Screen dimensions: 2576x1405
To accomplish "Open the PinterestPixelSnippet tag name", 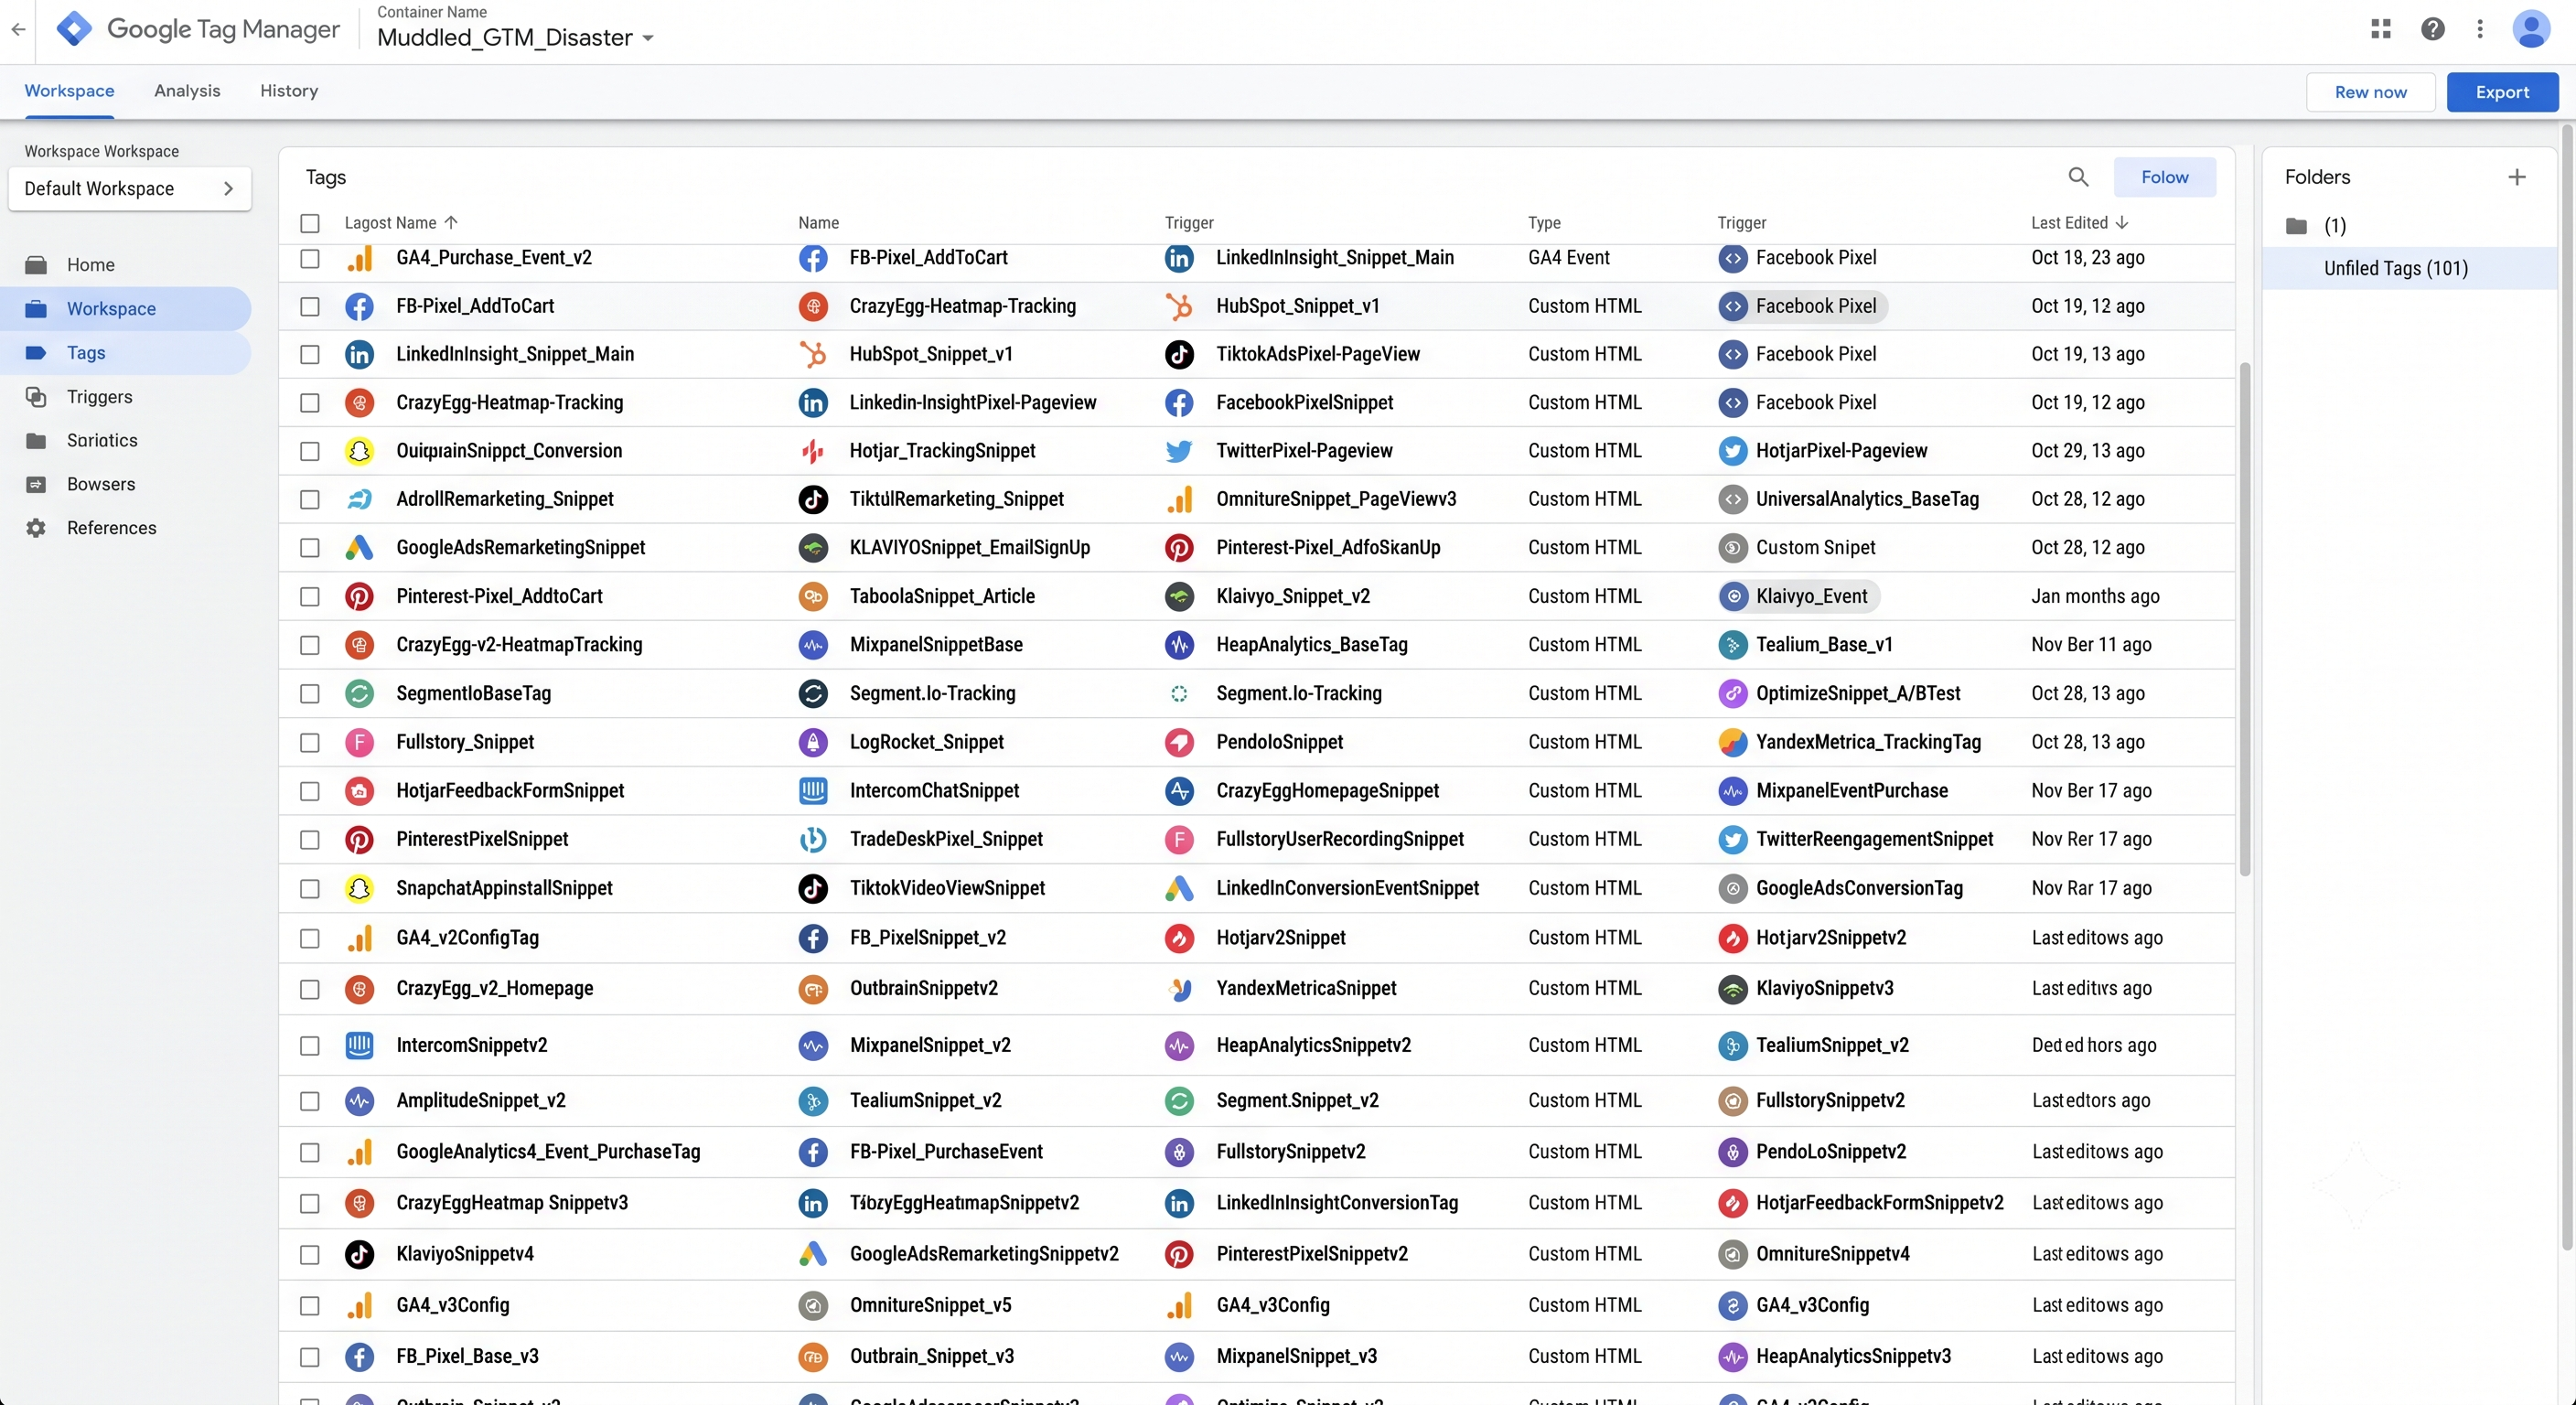I will 482,840.
